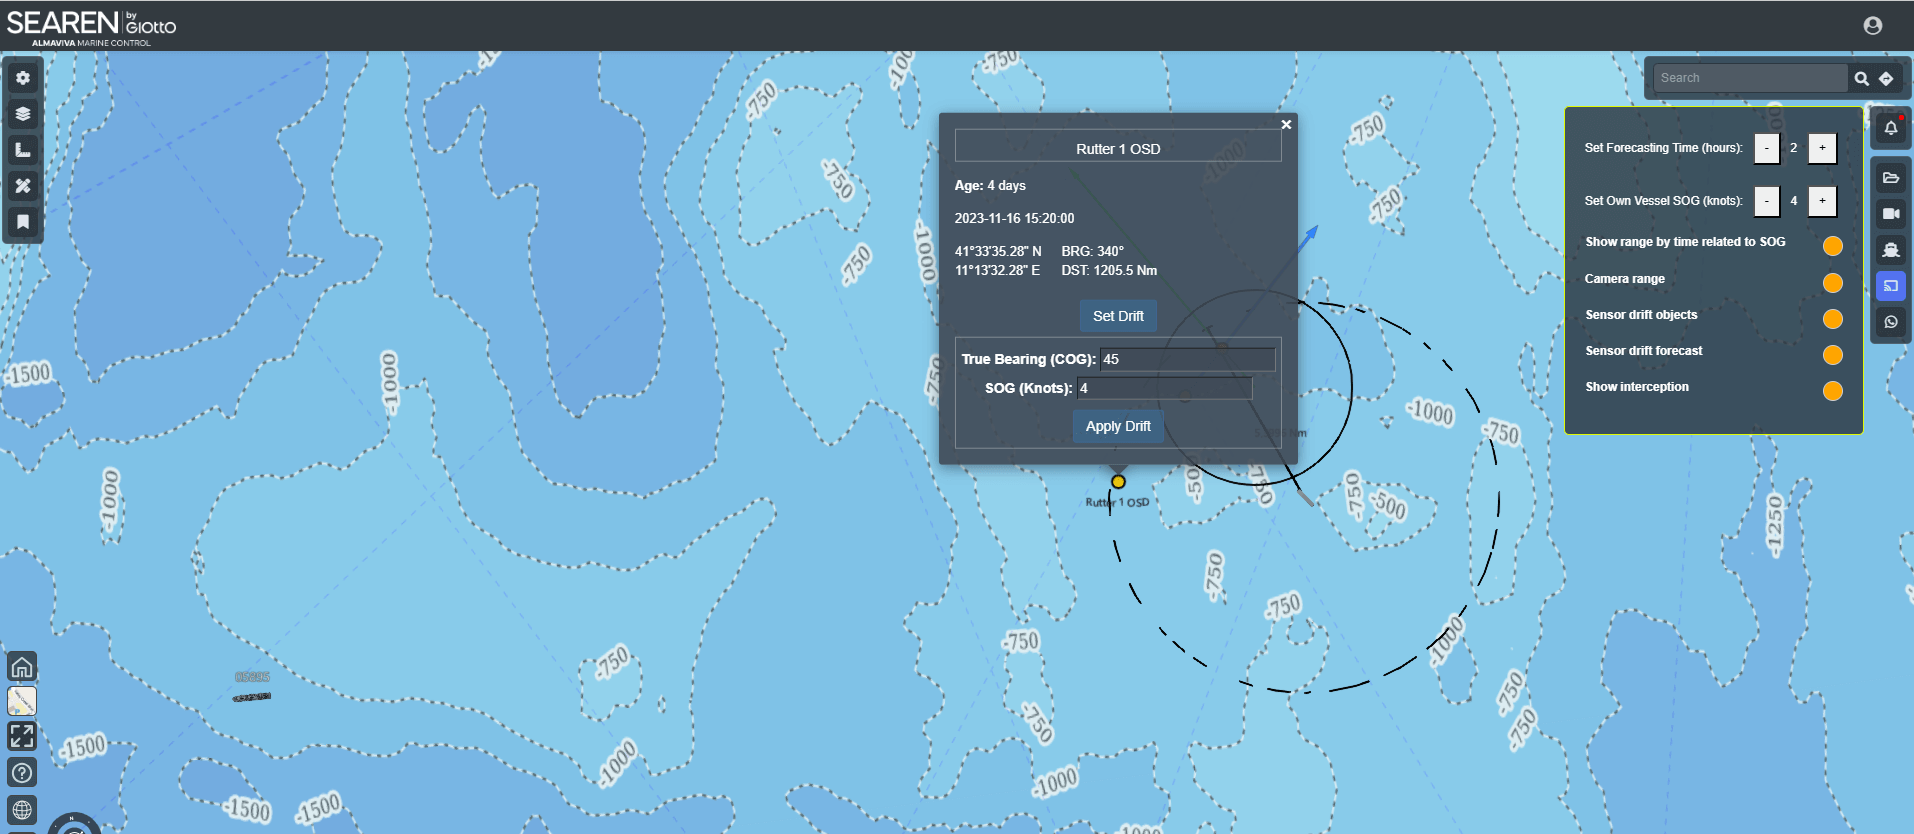Open the bookmarks icon
Viewport: 1914px width, 834px height.
23,222
